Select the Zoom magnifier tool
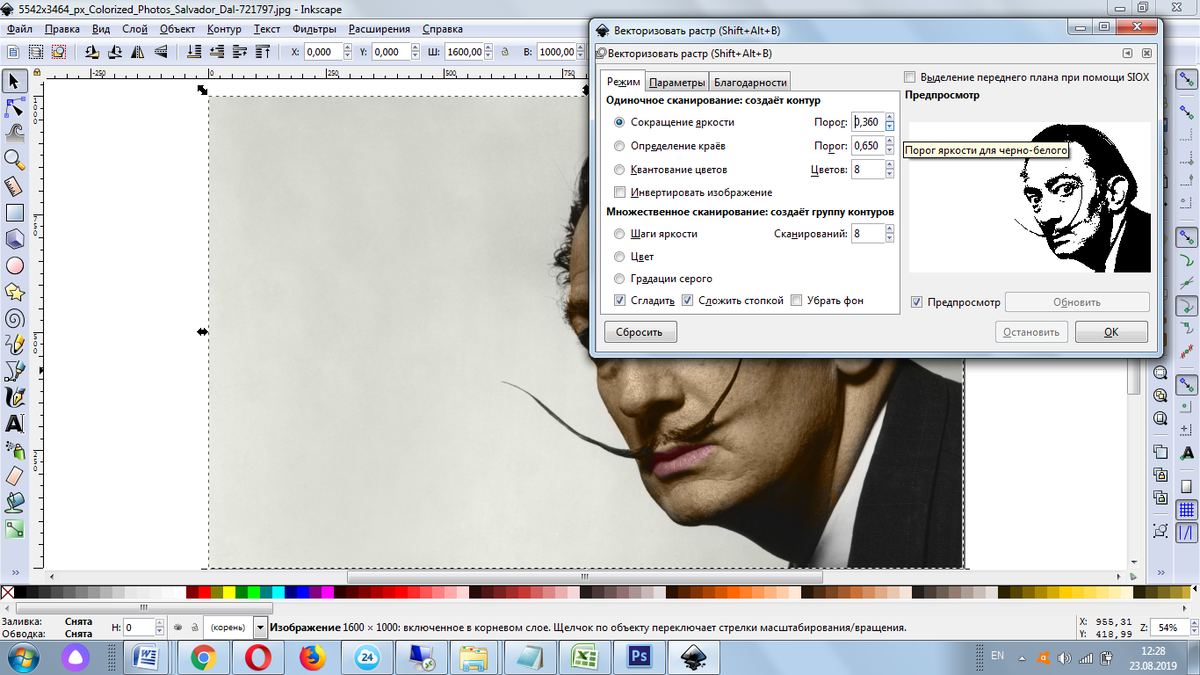Image resolution: width=1200 pixels, height=675 pixels. (x=15, y=160)
